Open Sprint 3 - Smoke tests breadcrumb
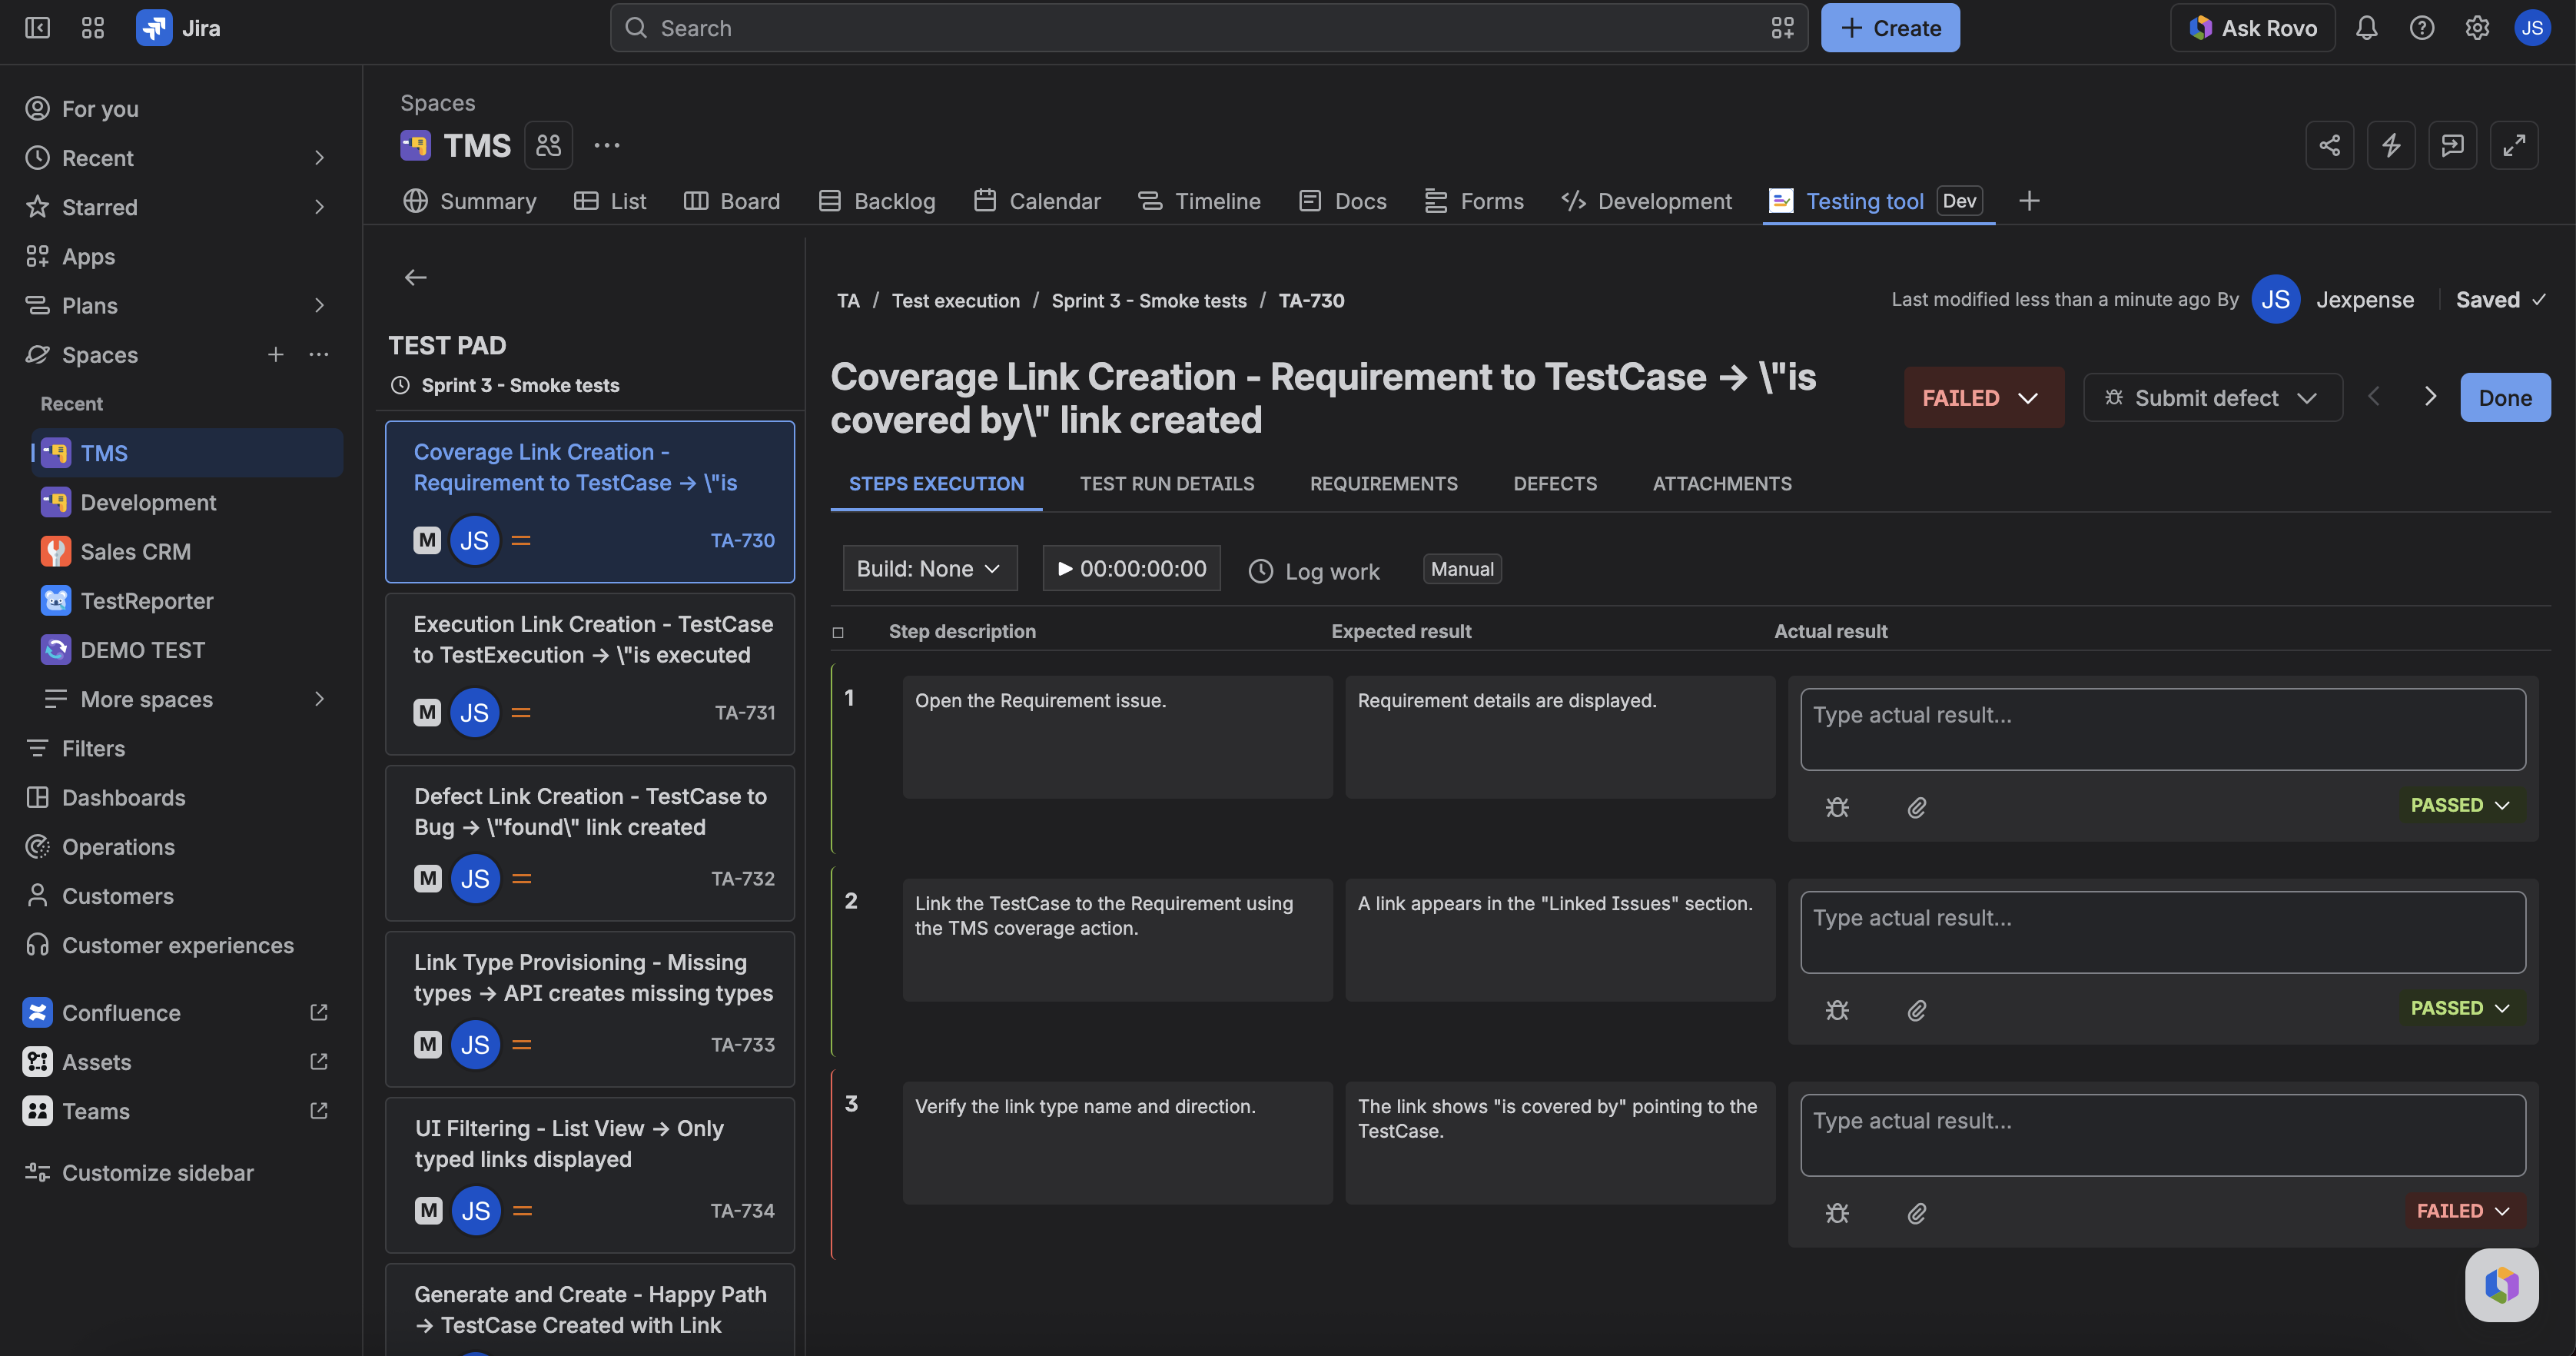Image resolution: width=2576 pixels, height=1356 pixels. 1149,300
